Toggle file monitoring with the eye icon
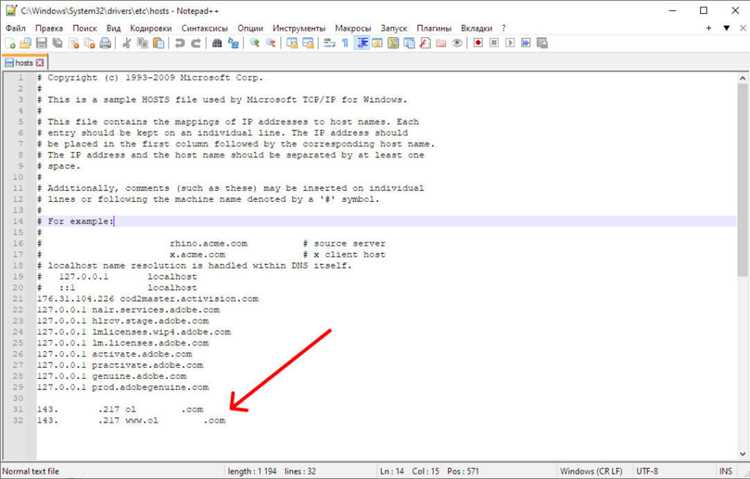 (457, 43)
